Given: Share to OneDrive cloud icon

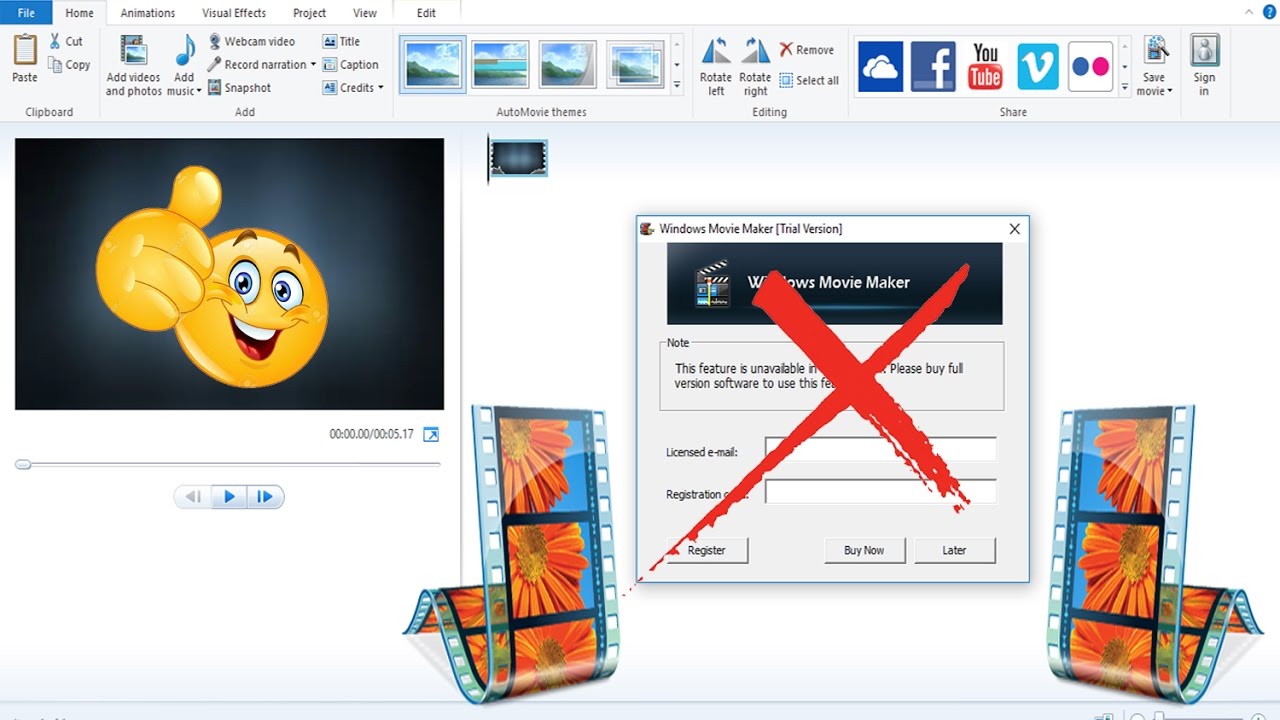Looking at the screenshot, I should pos(881,67).
